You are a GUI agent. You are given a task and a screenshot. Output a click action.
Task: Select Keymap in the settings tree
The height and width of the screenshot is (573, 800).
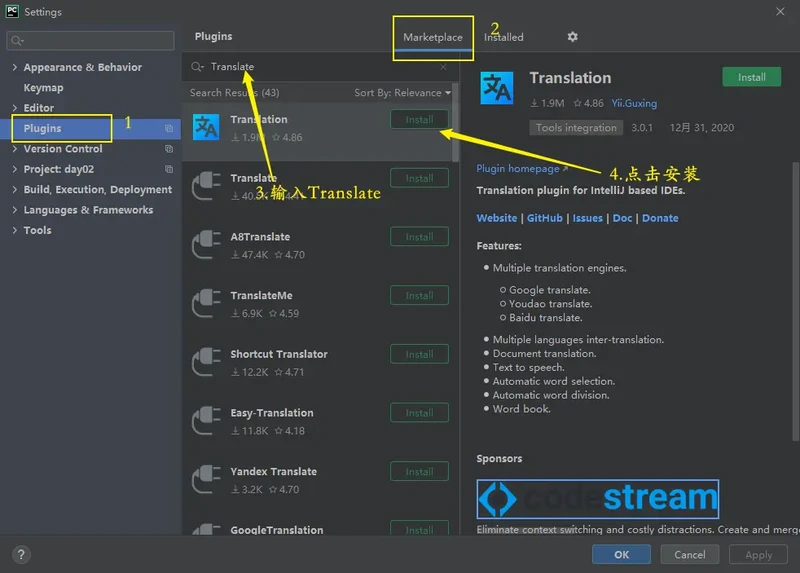43,88
